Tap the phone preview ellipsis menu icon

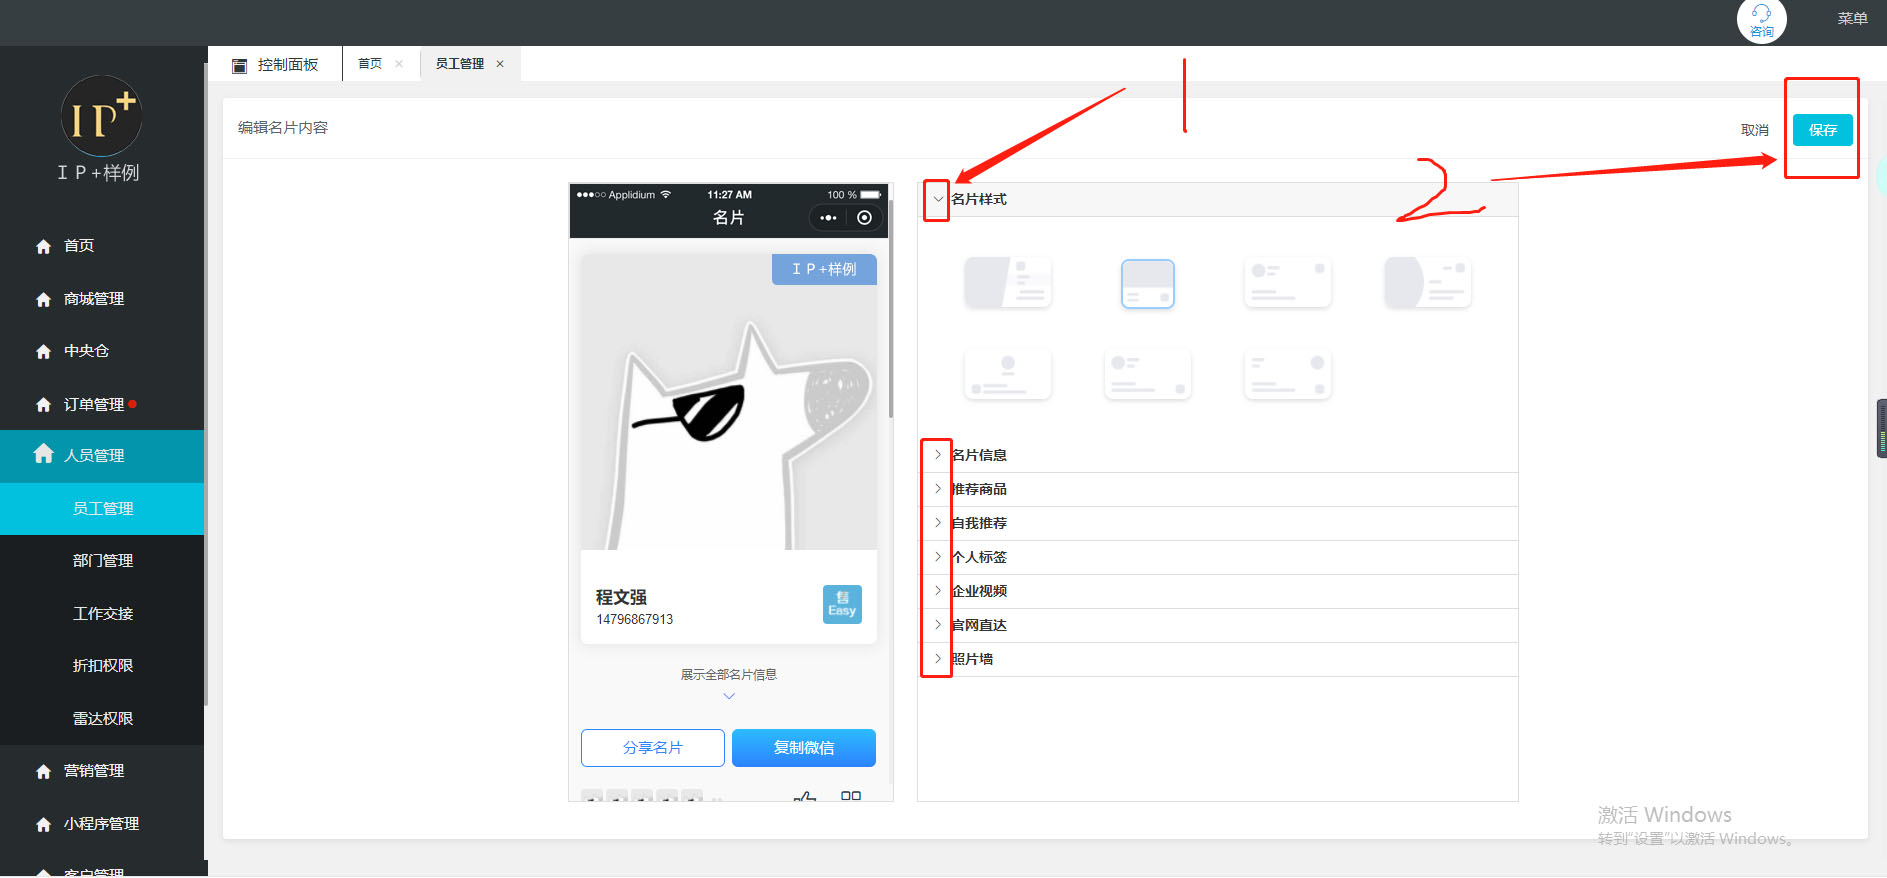click(x=828, y=218)
